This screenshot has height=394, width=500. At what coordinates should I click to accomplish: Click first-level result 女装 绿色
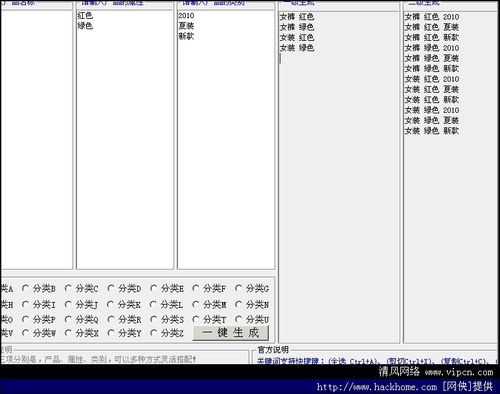click(x=297, y=48)
